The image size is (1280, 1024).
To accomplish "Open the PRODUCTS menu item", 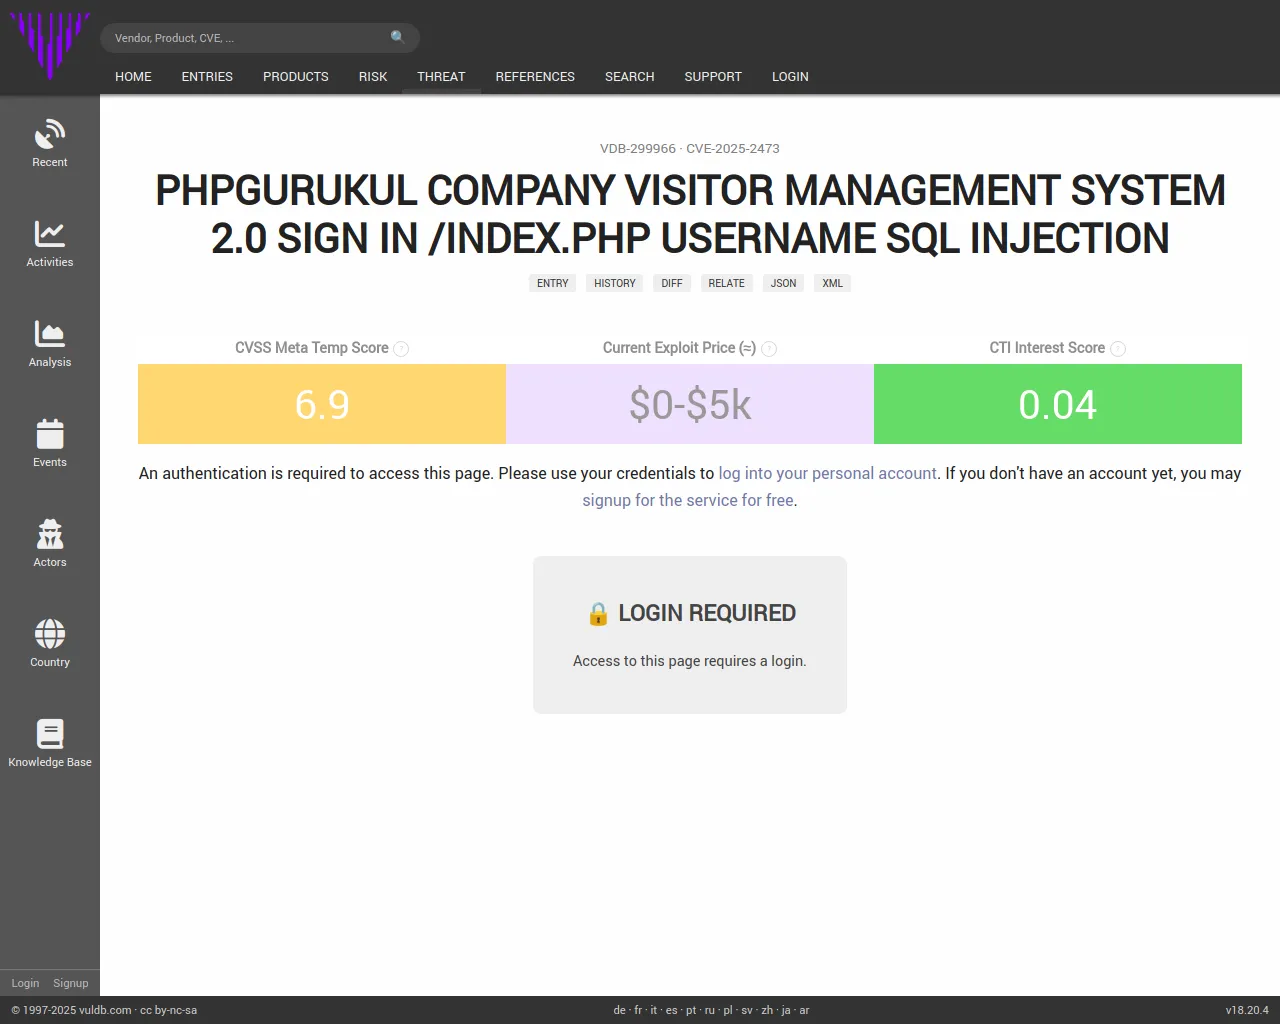I will tap(296, 77).
